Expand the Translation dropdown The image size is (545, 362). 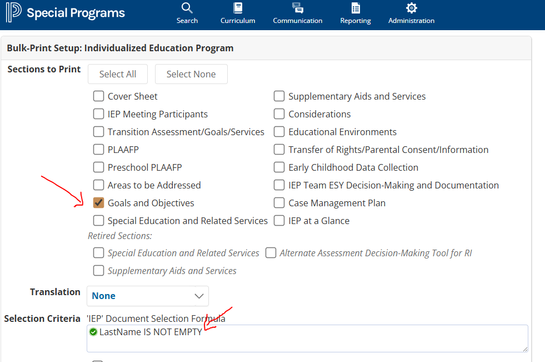148,296
